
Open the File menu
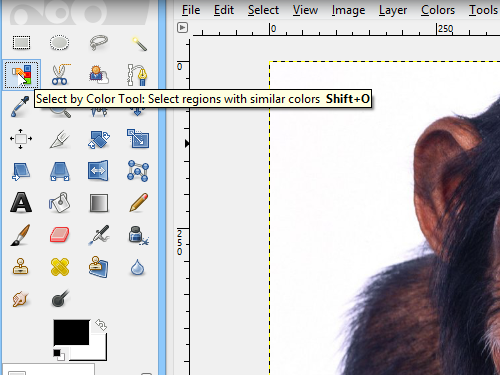191,10
